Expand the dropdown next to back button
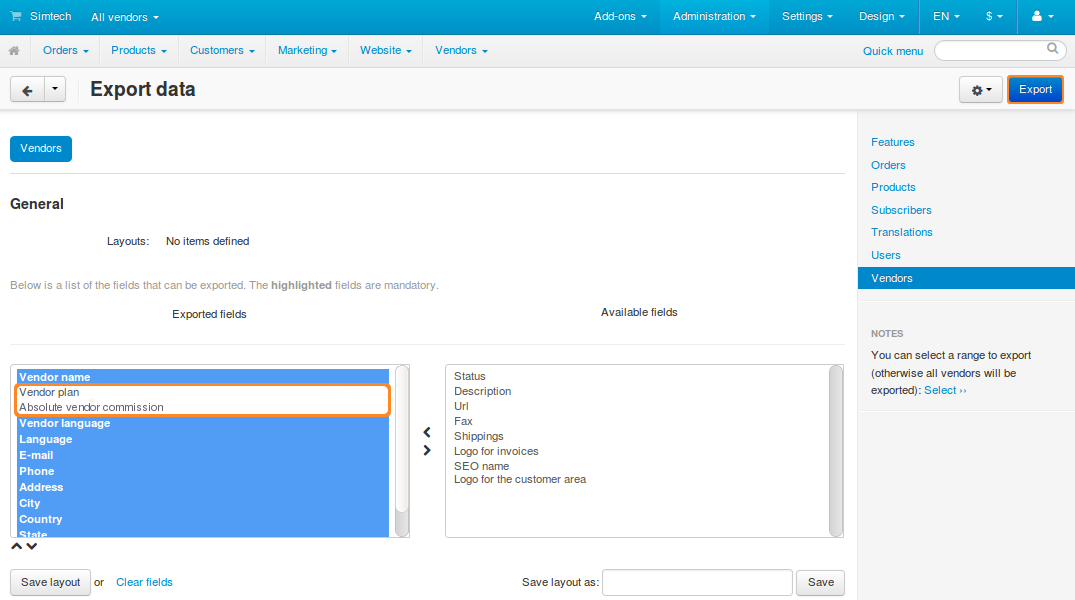Screen dimensions: 1075x600 pyautogui.click(x=55, y=90)
